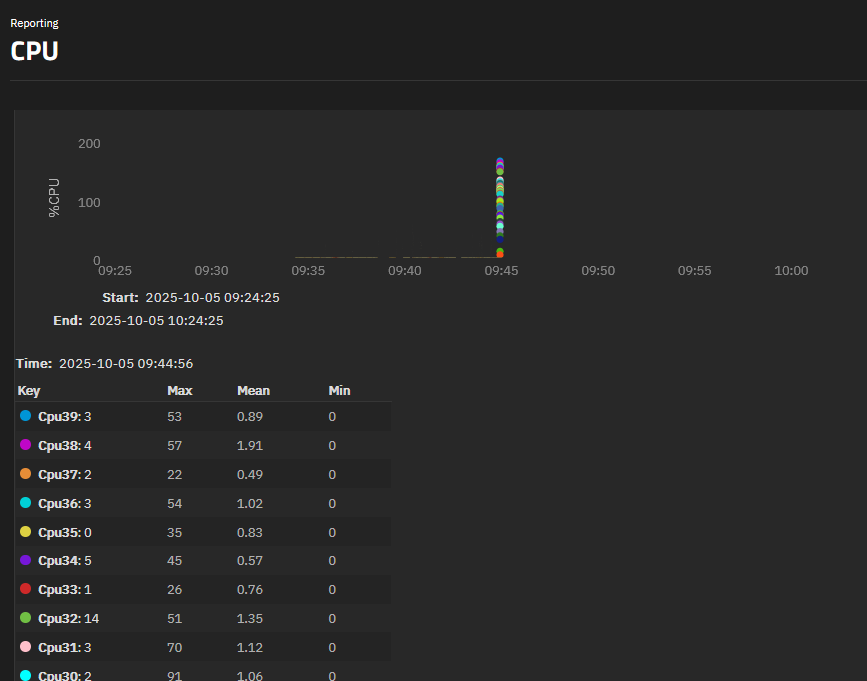This screenshot has height=681, width=867.
Task: Click the teal Cpu36 legend dot
Action: click(26, 503)
